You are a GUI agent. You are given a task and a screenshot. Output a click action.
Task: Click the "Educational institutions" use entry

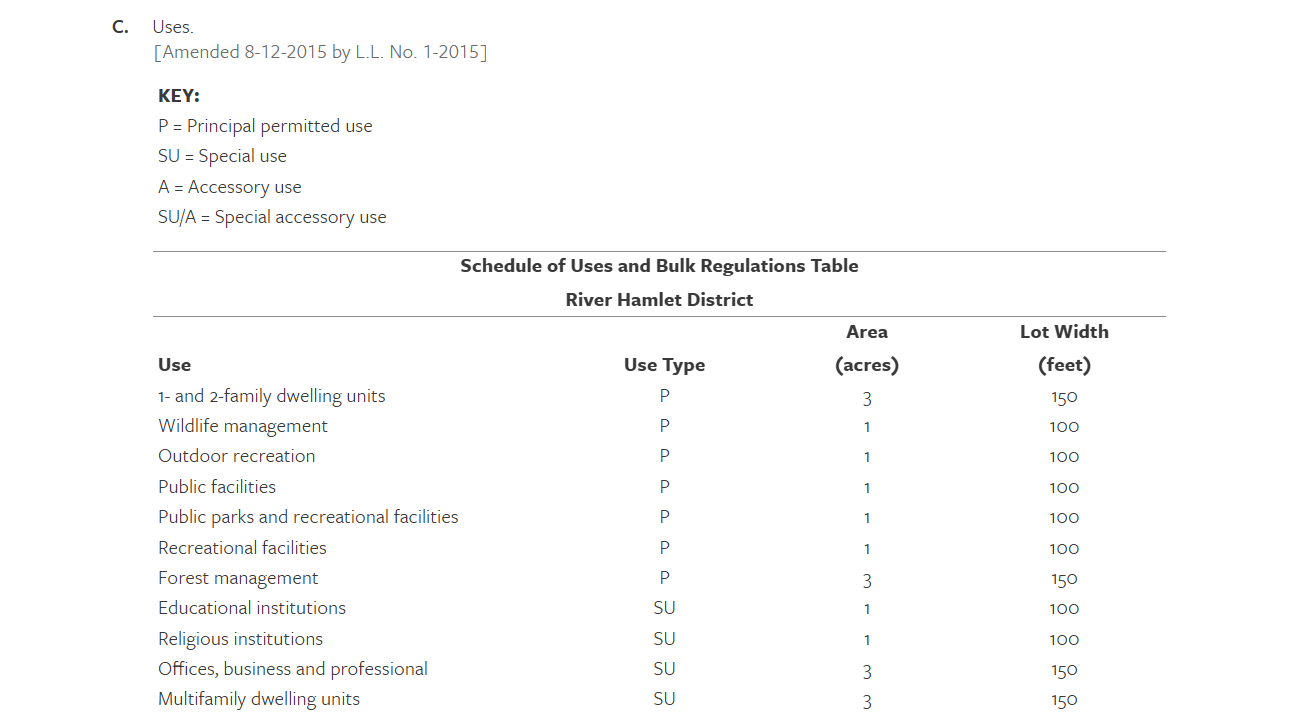(x=252, y=608)
